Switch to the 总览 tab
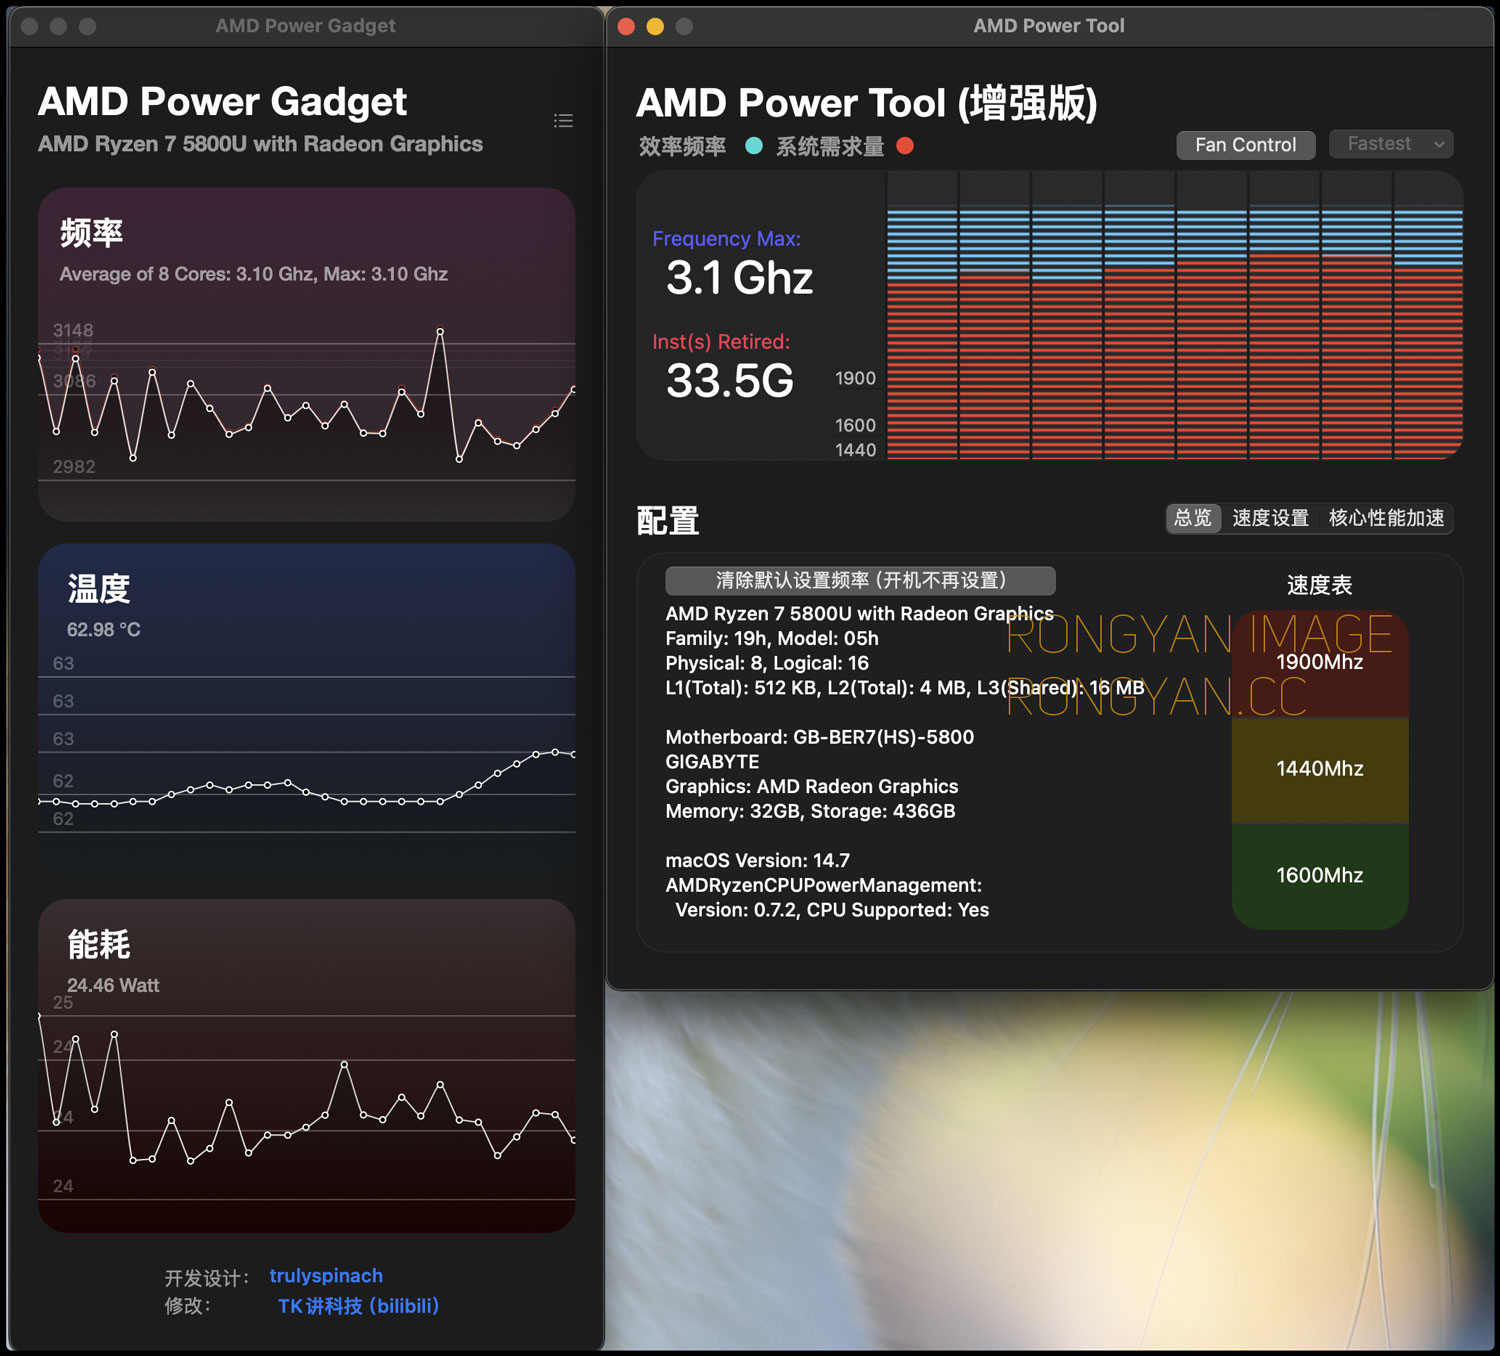 click(x=1193, y=518)
